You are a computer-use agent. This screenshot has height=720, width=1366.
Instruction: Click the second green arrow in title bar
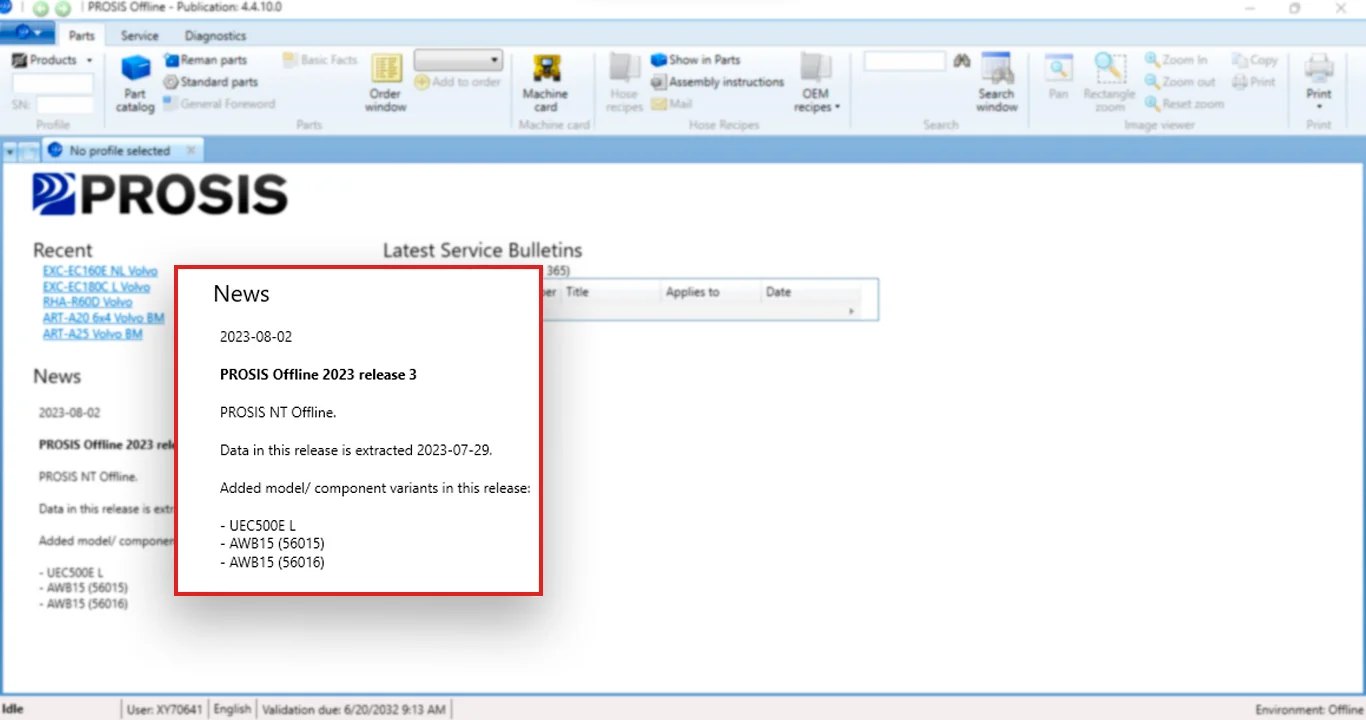point(62,8)
